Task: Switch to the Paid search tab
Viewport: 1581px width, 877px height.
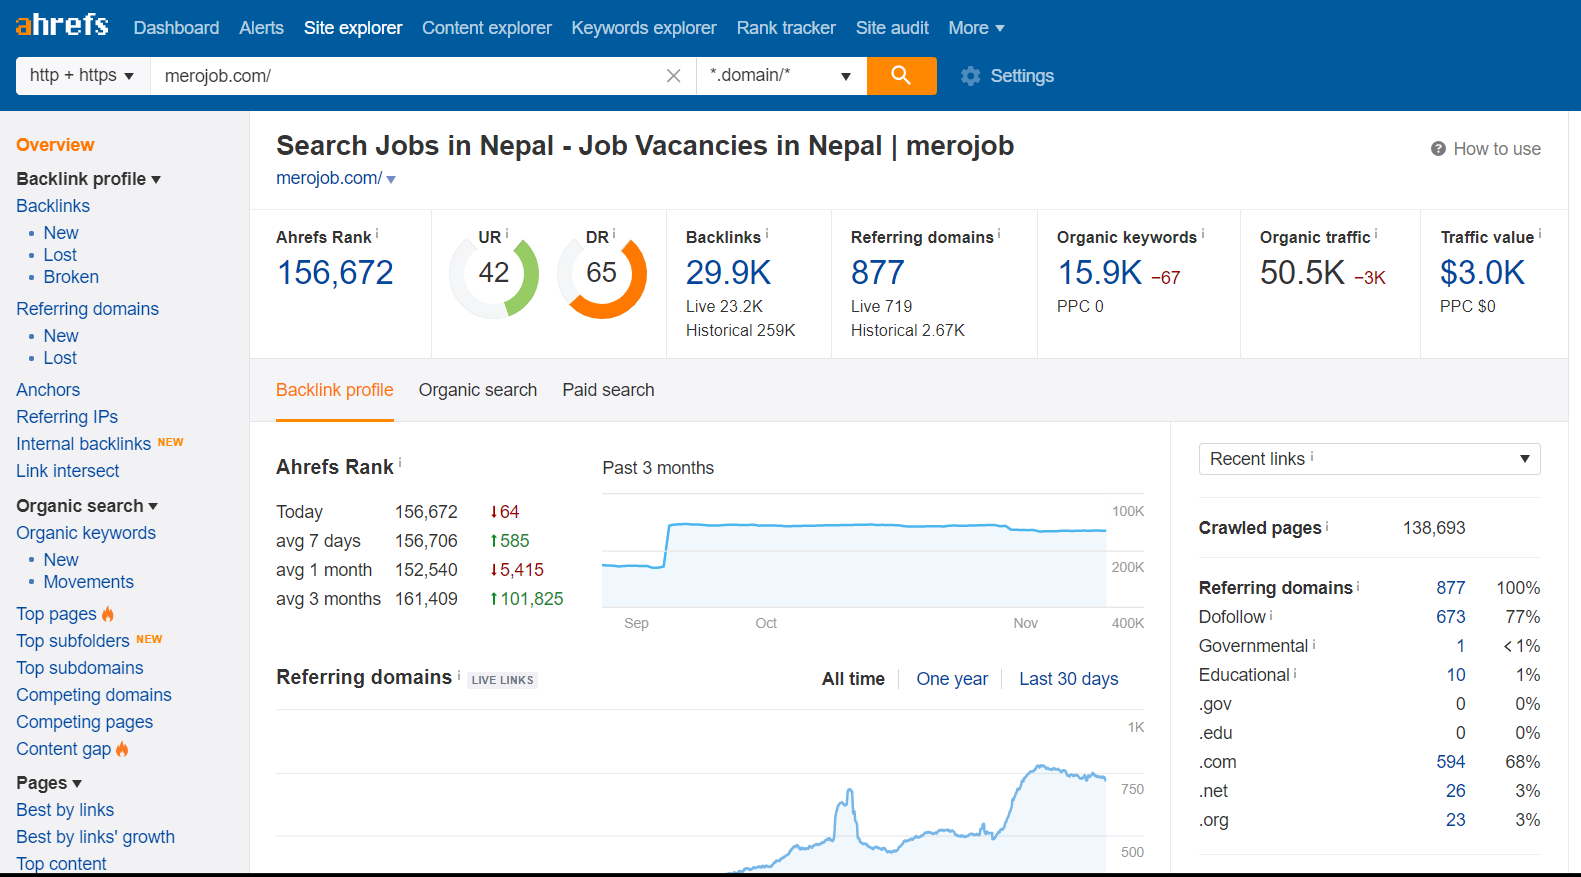Action: click(608, 390)
